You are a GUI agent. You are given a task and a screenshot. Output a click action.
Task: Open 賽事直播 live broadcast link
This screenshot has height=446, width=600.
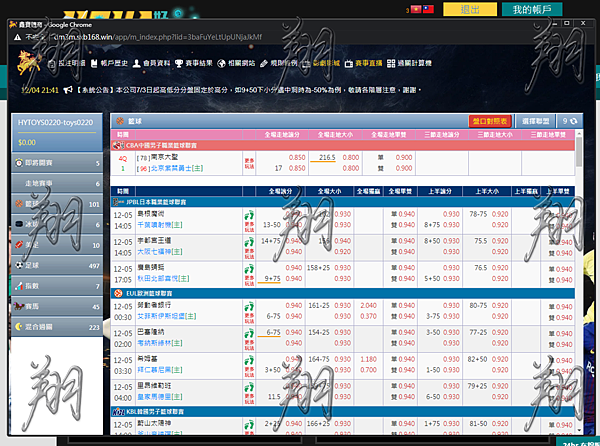tap(368, 63)
